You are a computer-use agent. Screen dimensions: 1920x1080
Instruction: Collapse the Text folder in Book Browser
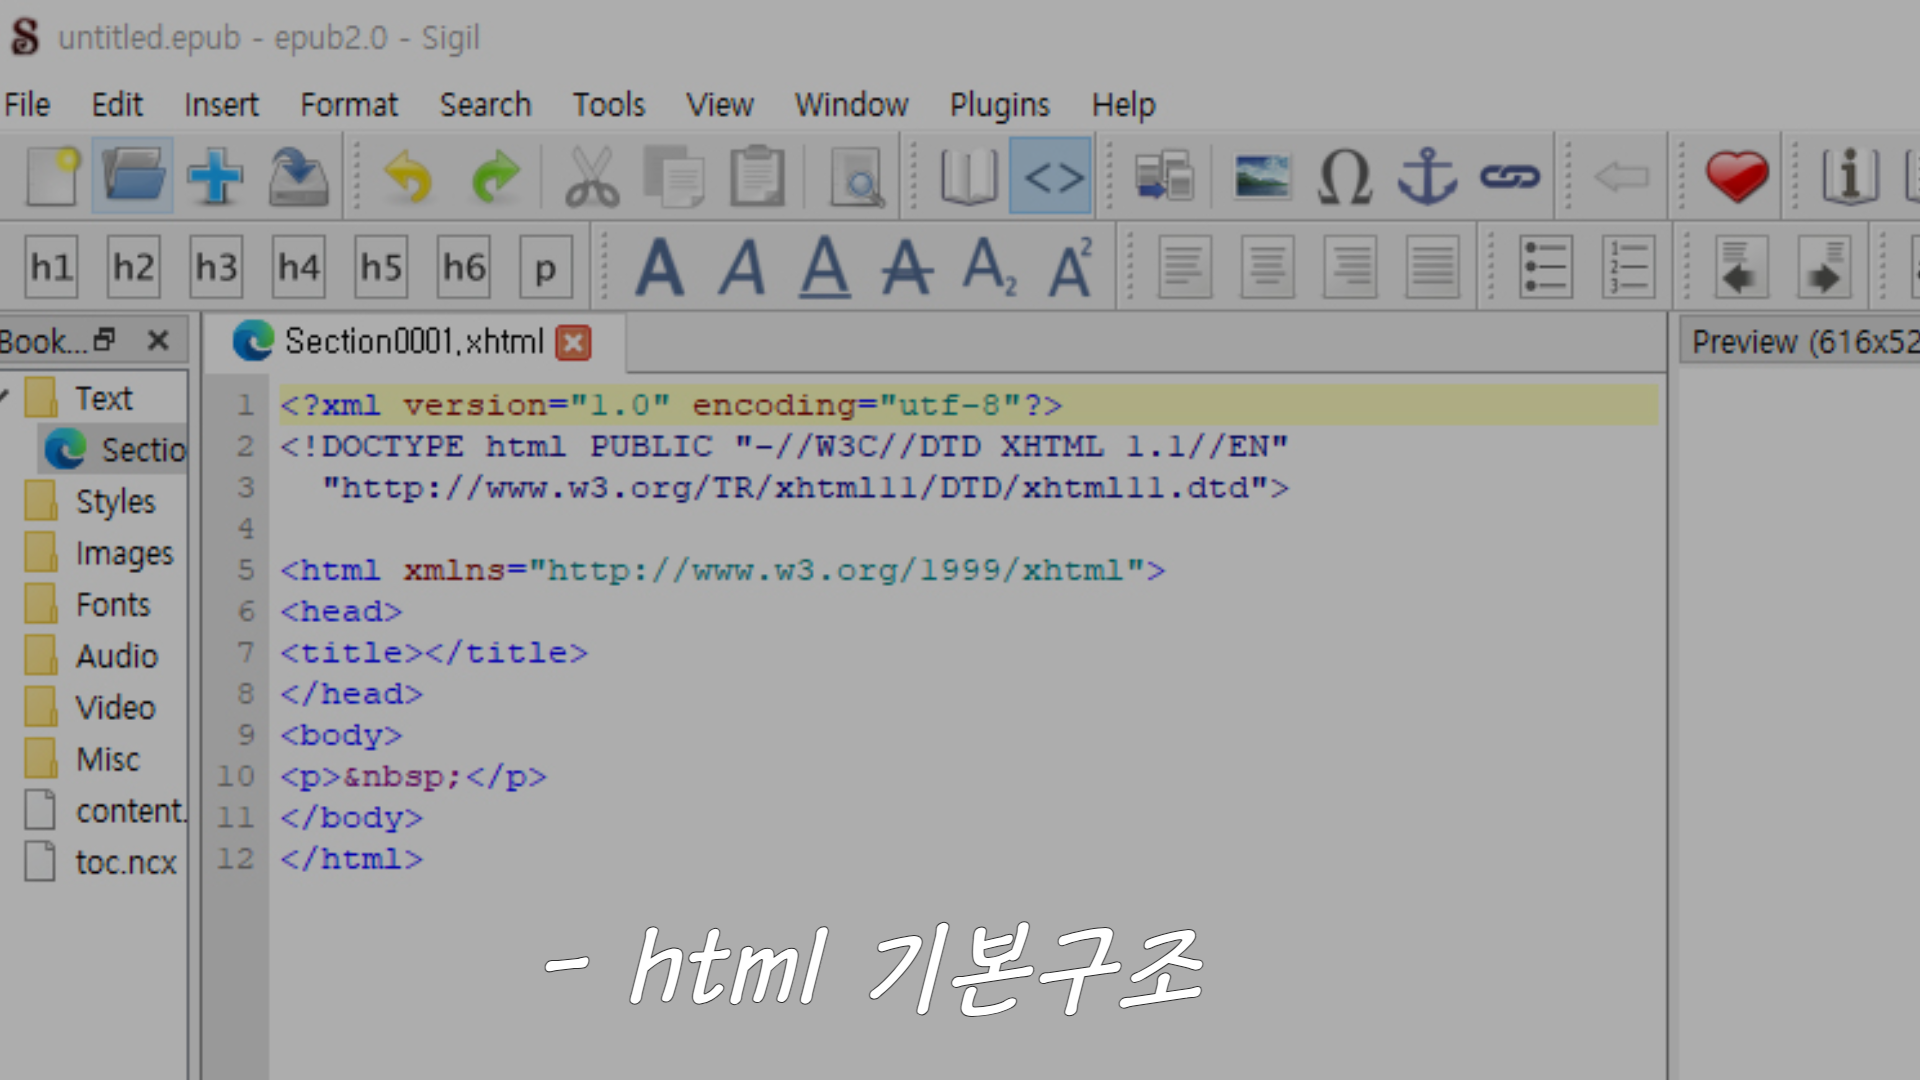(x=5, y=397)
